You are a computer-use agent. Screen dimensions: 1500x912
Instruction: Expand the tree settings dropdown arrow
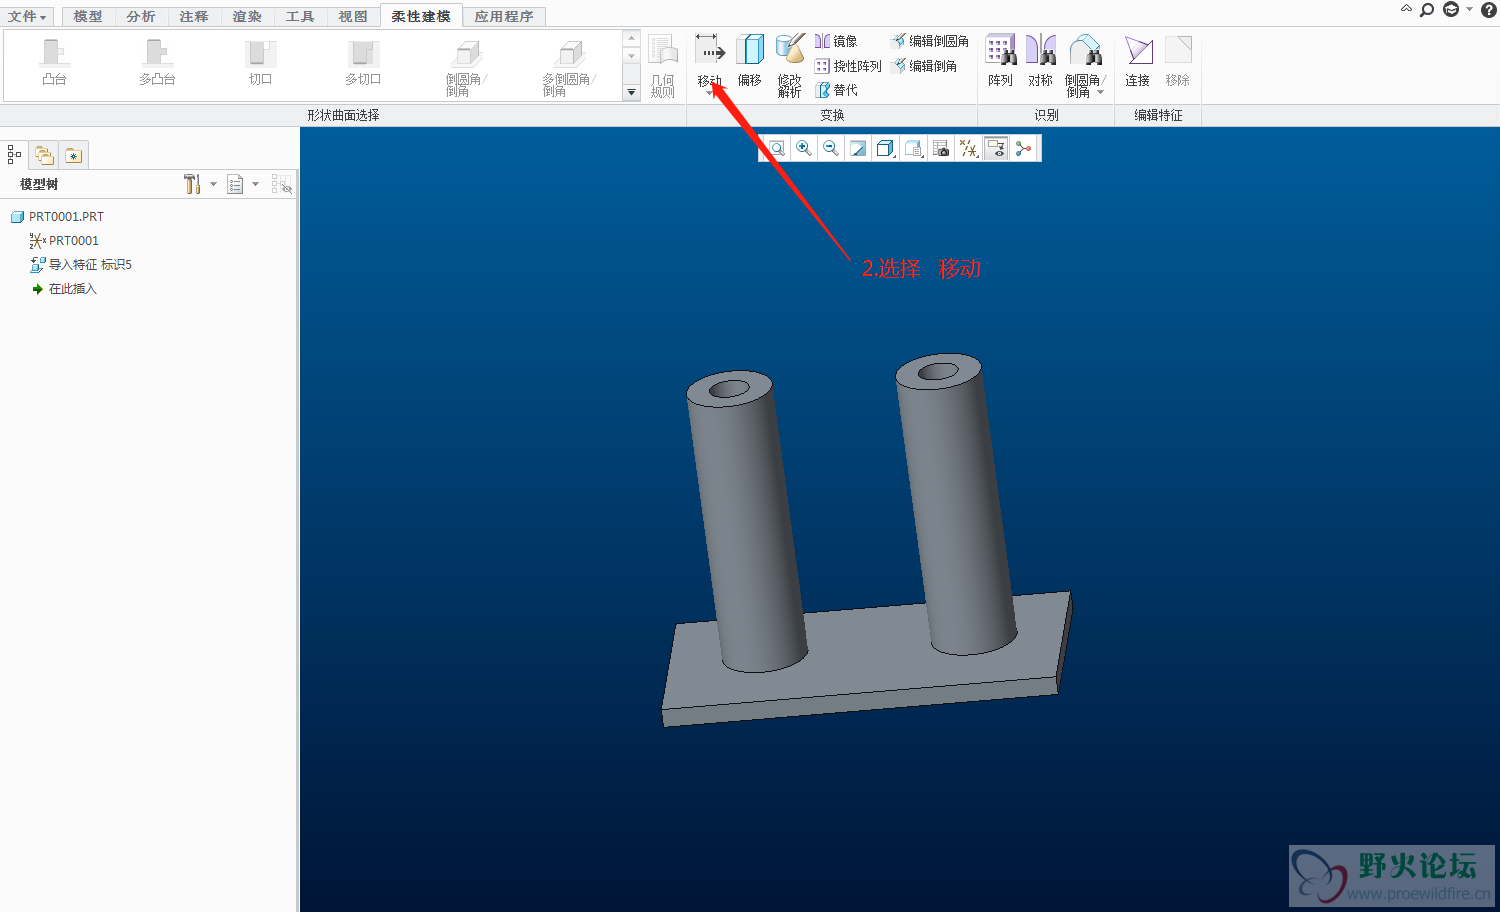coord(213,184)
